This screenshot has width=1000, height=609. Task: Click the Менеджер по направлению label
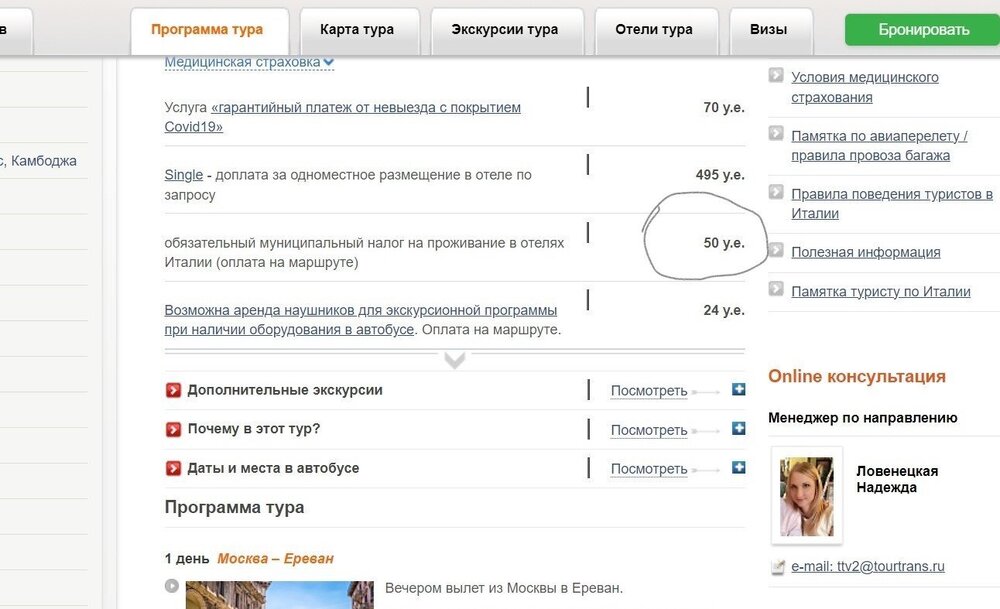[862, 418]
